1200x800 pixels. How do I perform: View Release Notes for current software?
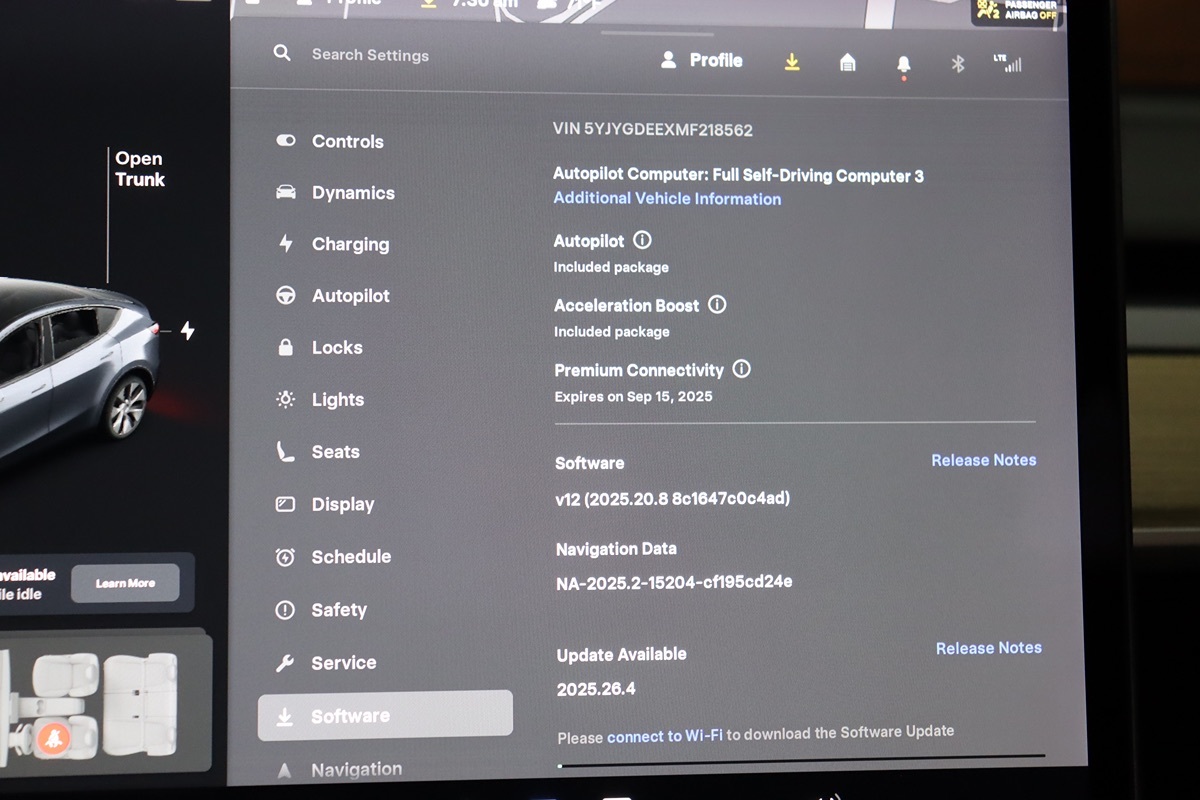tap(983, 460)
